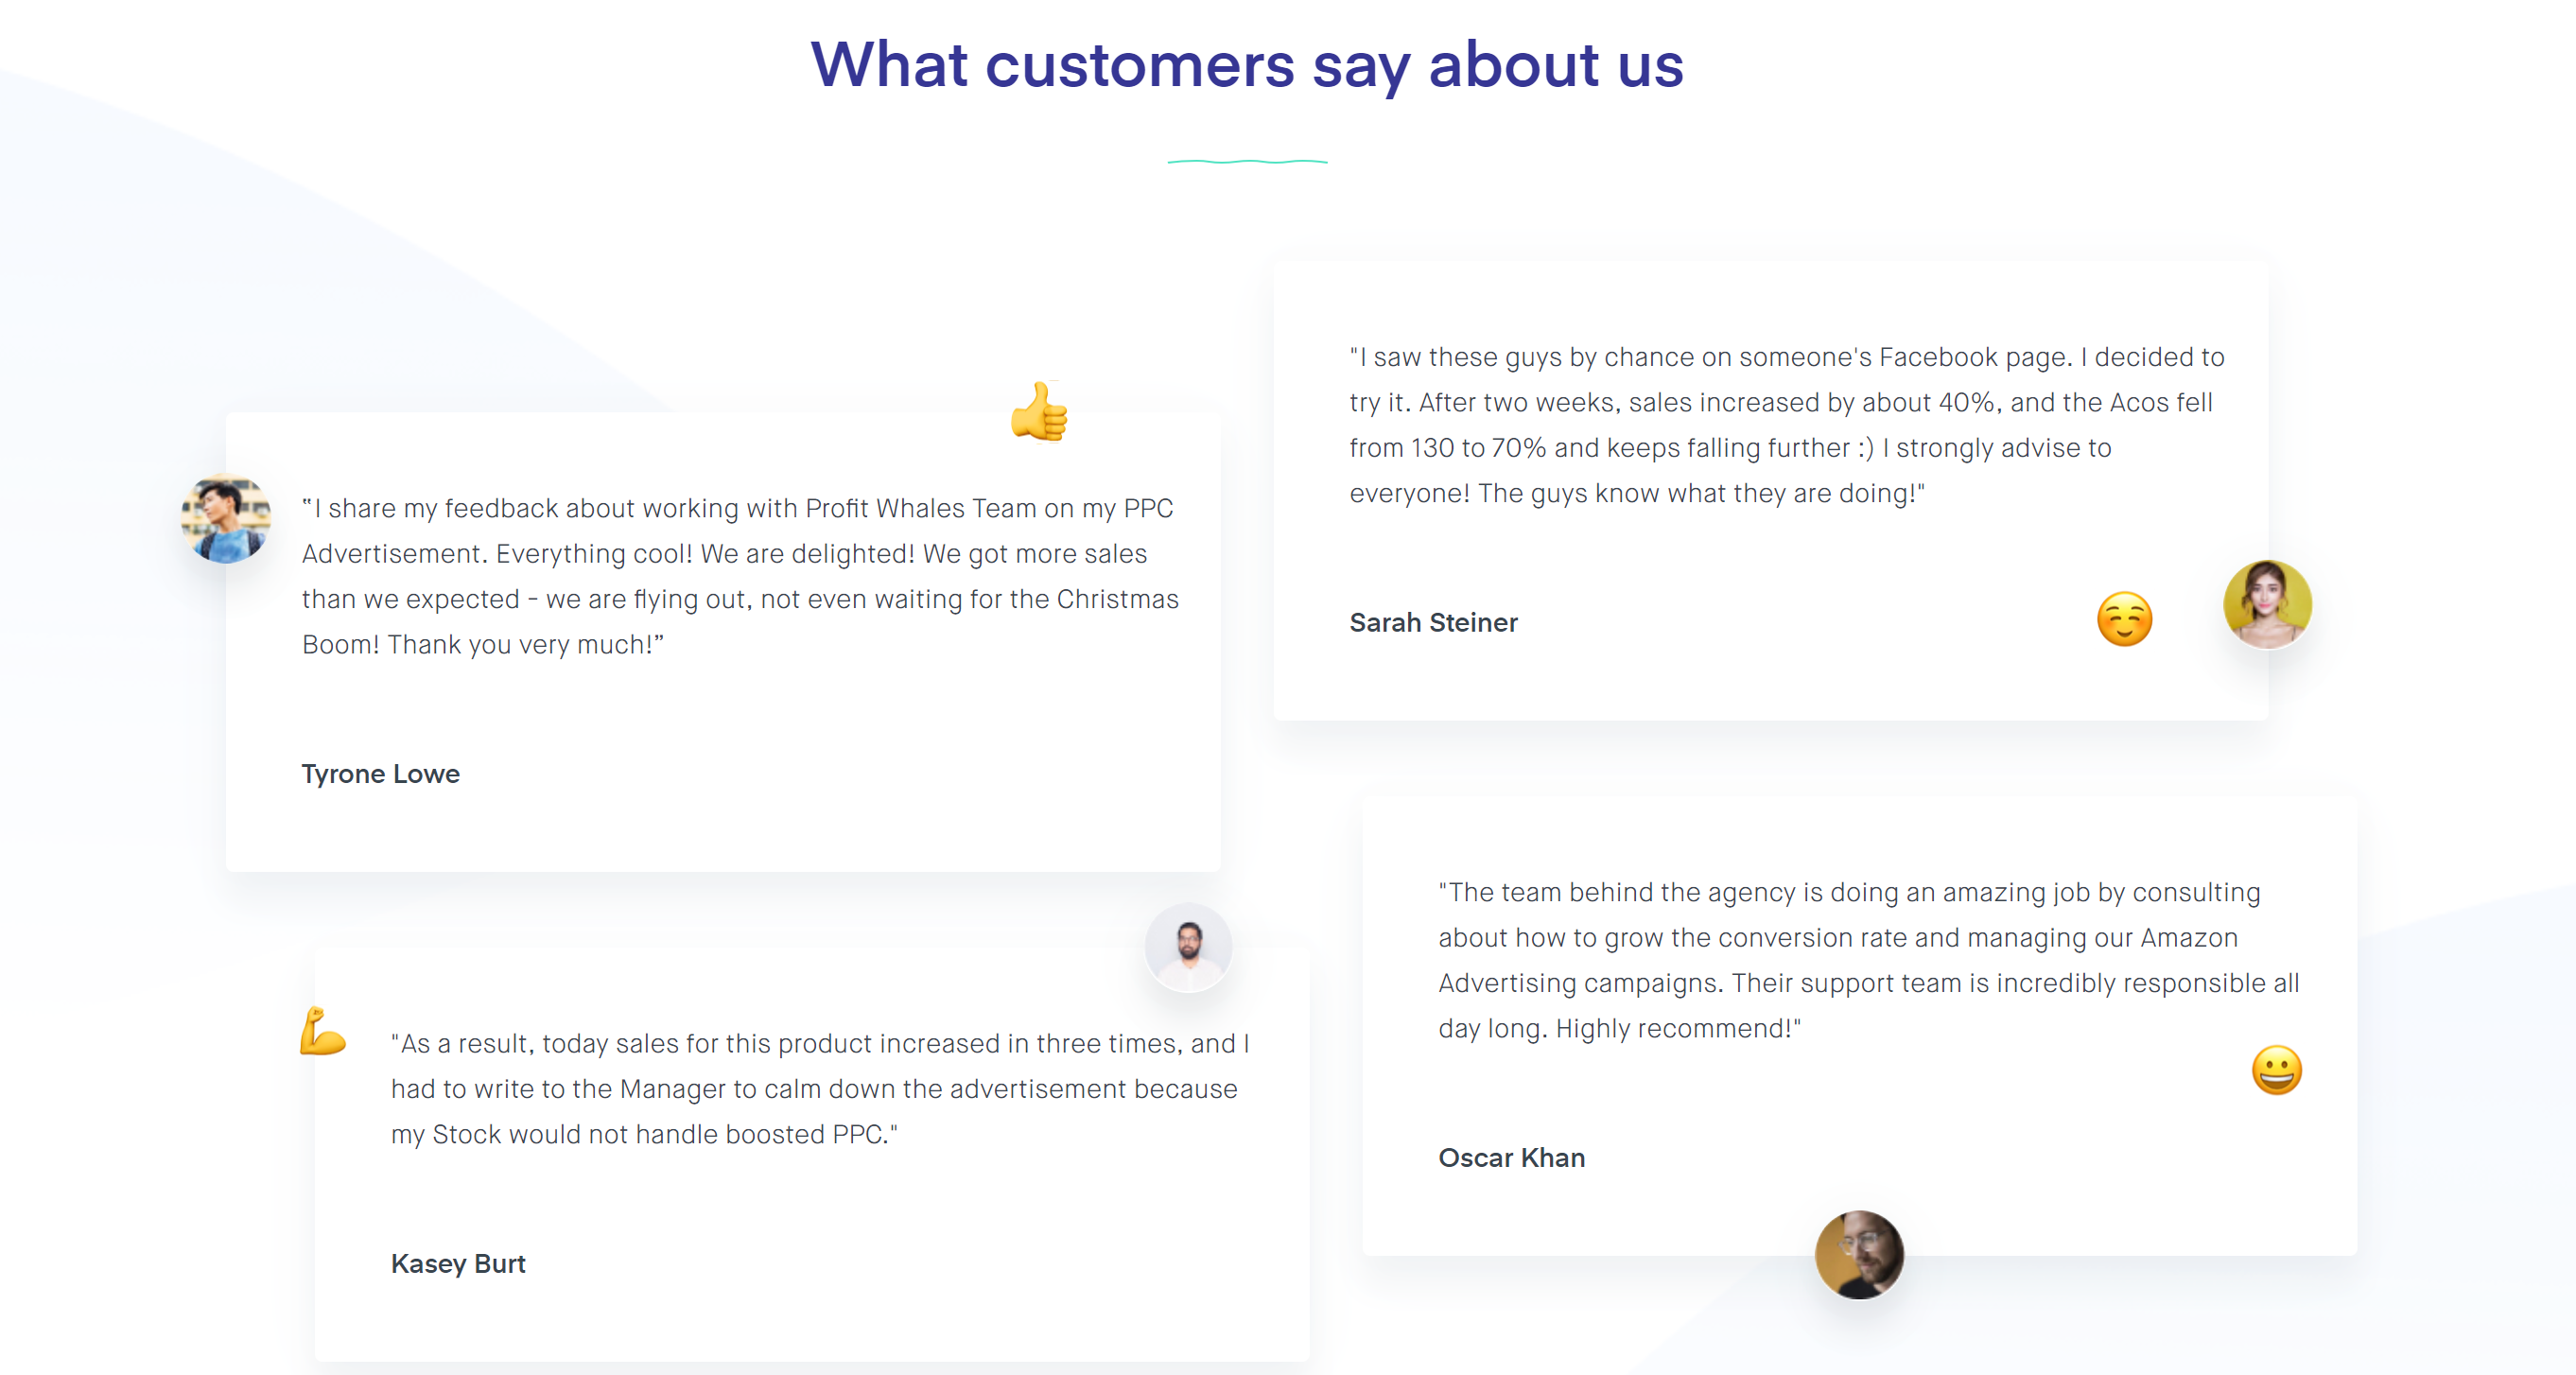The width and height of the screenshot is (2576, 1375).
Task: Click the 'Highly recommend!' quote line
Action: (1677, 1029)
